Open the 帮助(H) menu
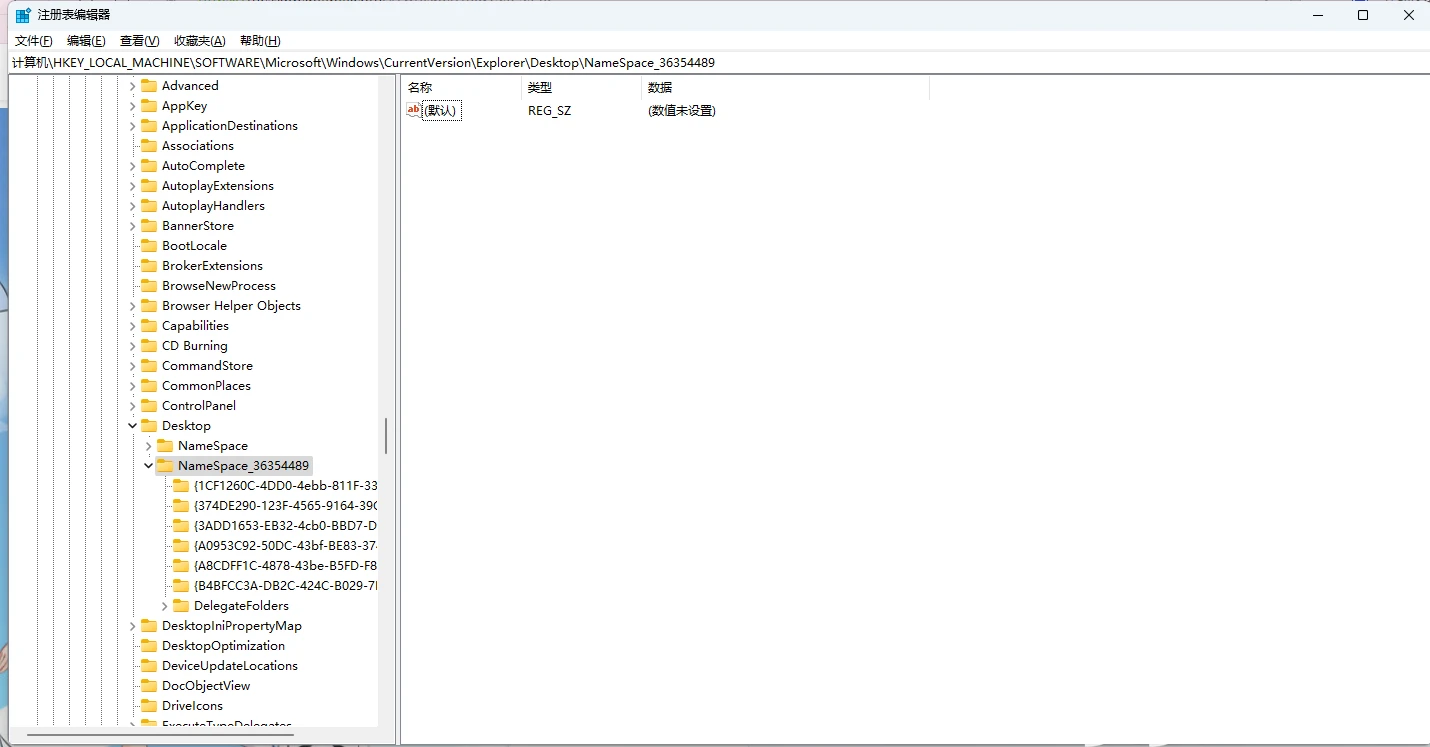This screenshot has width=1430, height=747. pos(260,41)
